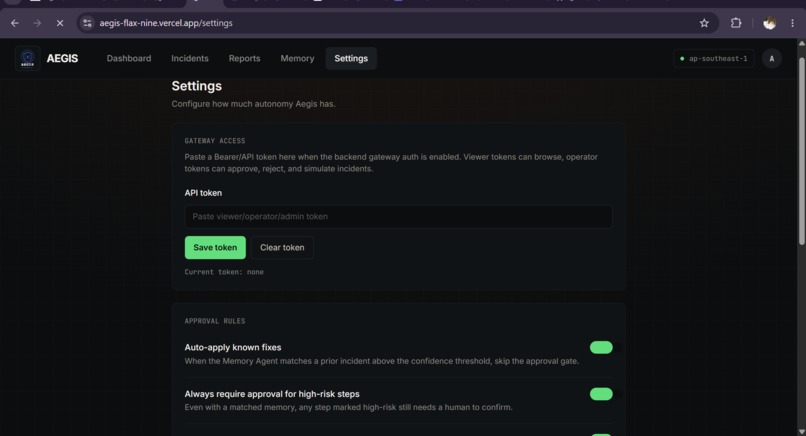Open site information icon in address bar
Viewport: 806px width, 436px height.
pos(87,23)
